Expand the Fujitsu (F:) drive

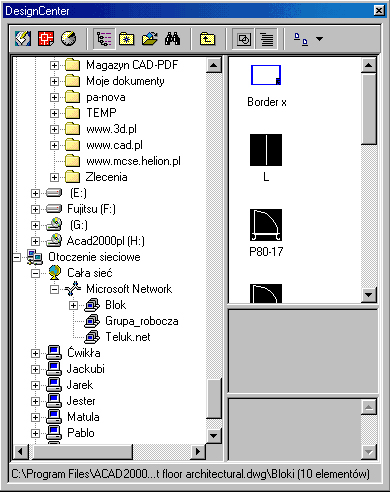point(35,209)
